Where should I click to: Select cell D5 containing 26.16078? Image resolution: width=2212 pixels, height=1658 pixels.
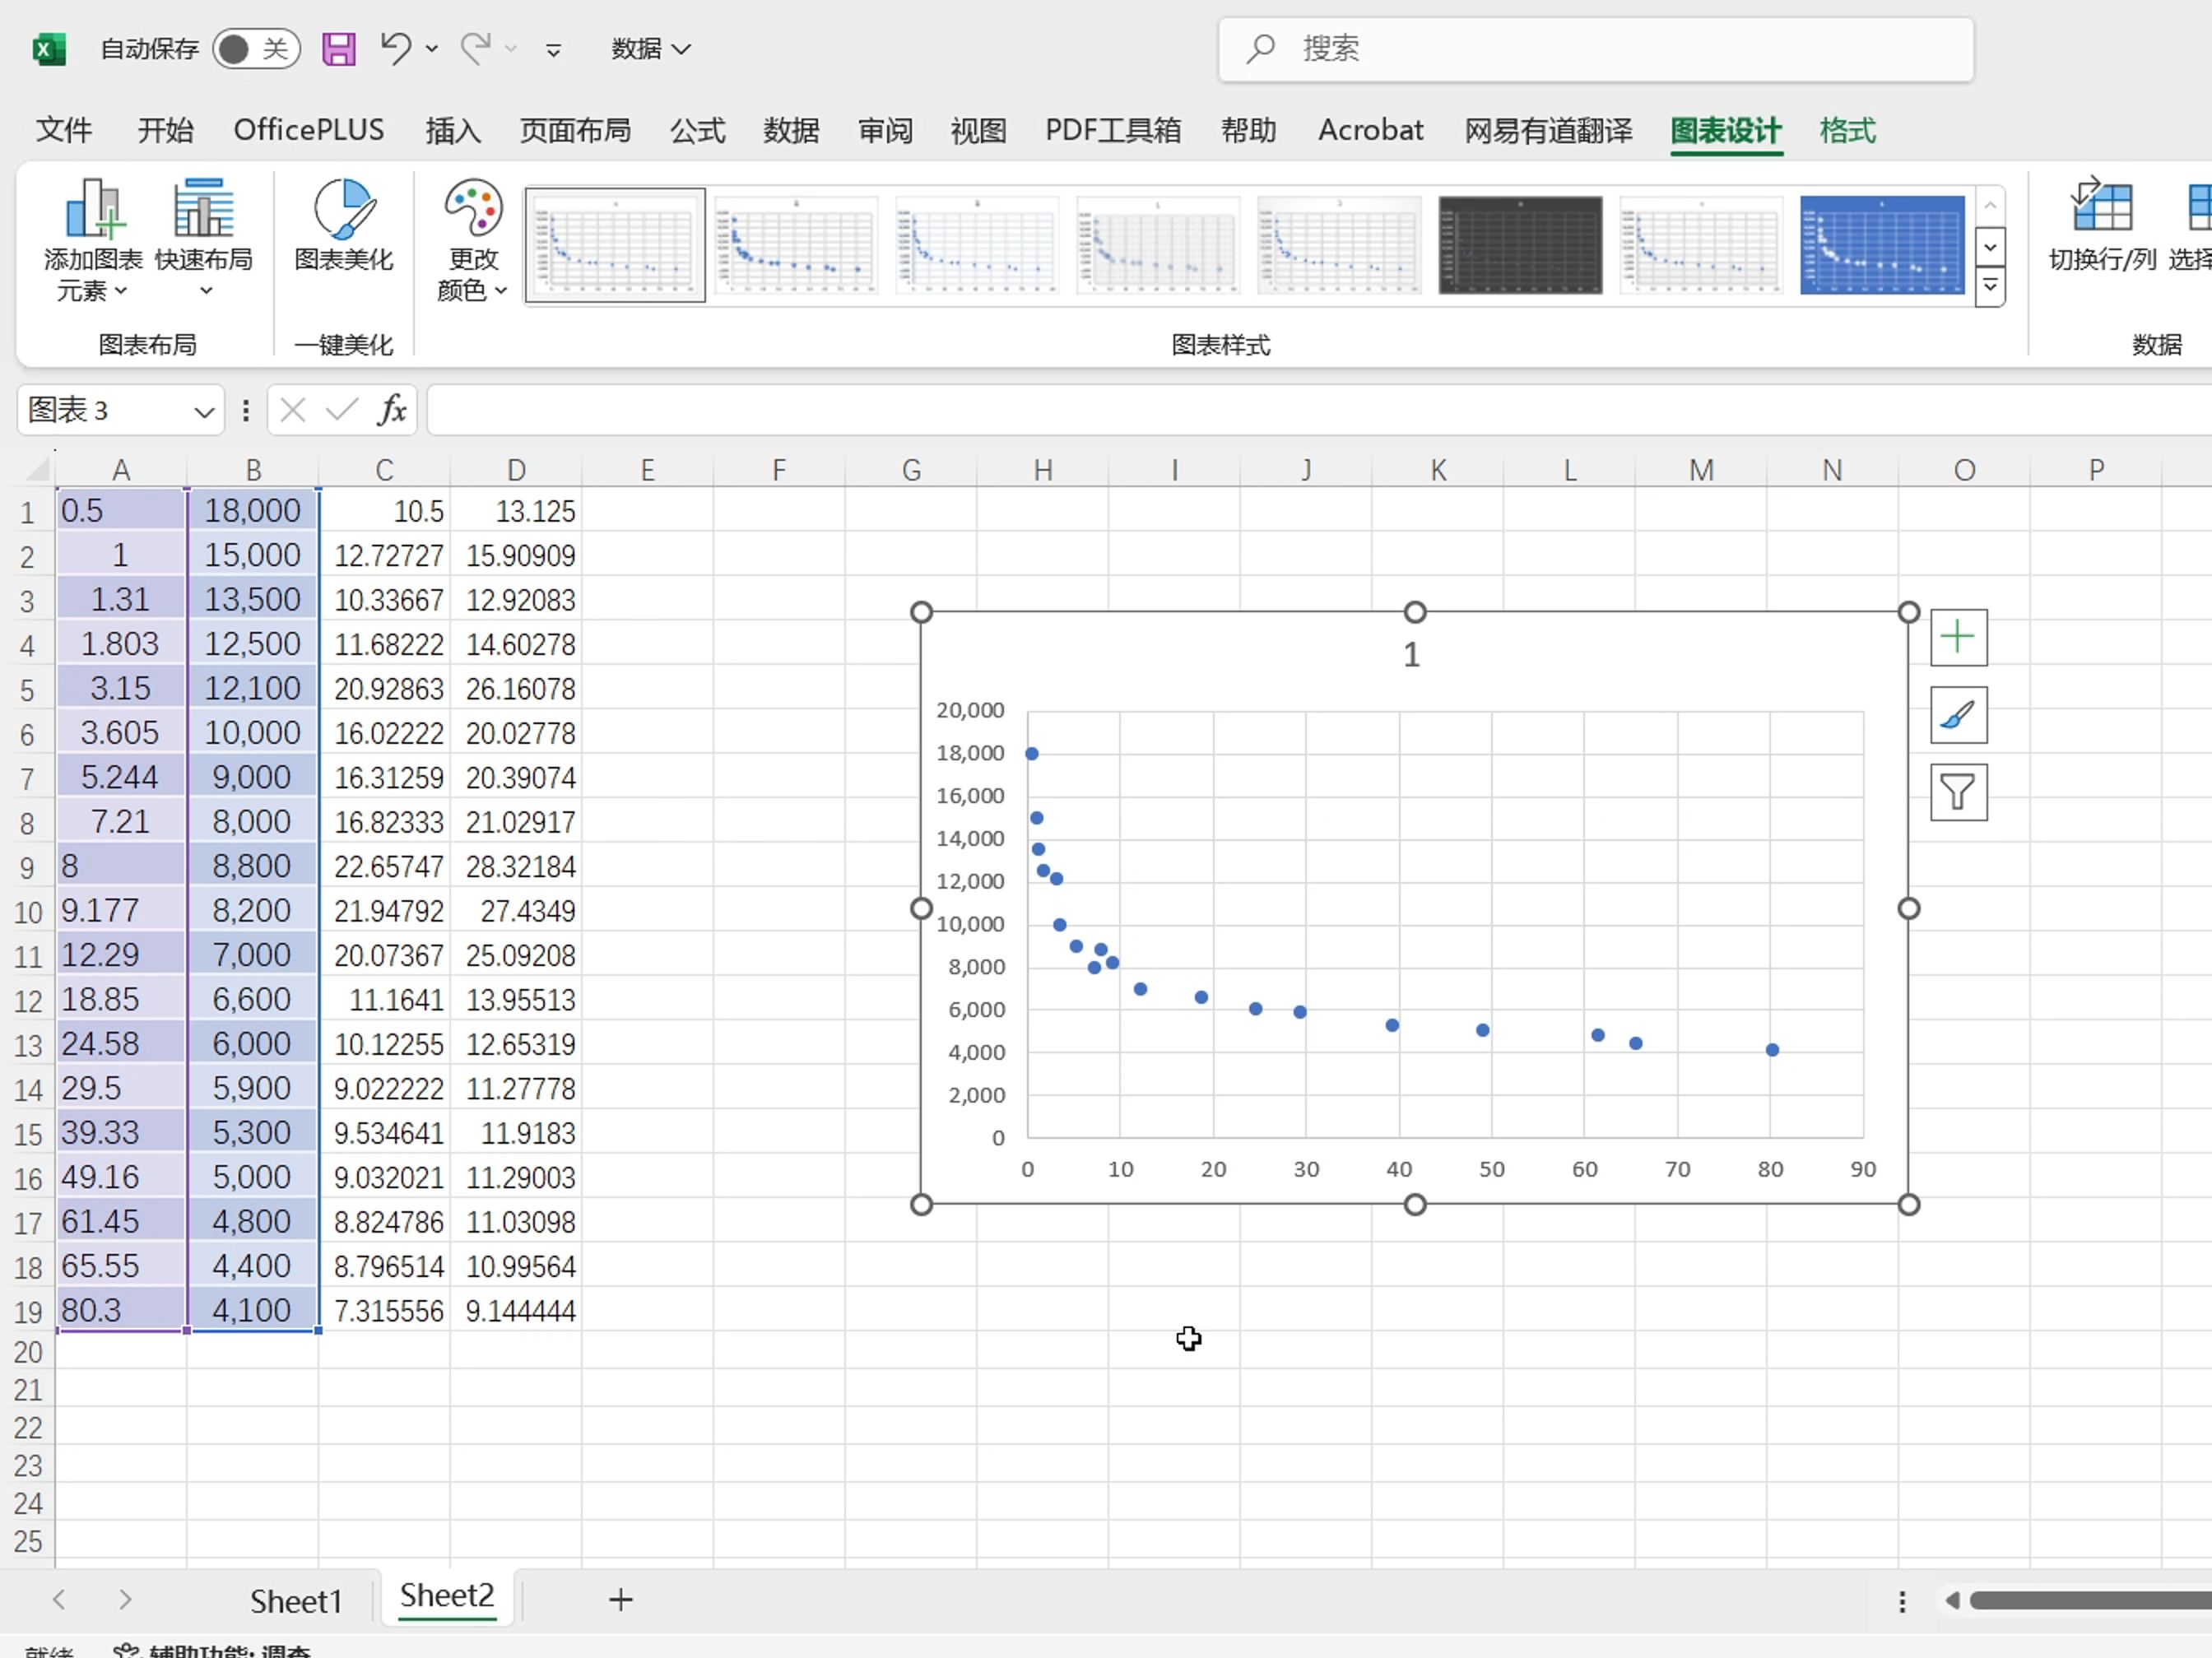[x=516, y=689]
